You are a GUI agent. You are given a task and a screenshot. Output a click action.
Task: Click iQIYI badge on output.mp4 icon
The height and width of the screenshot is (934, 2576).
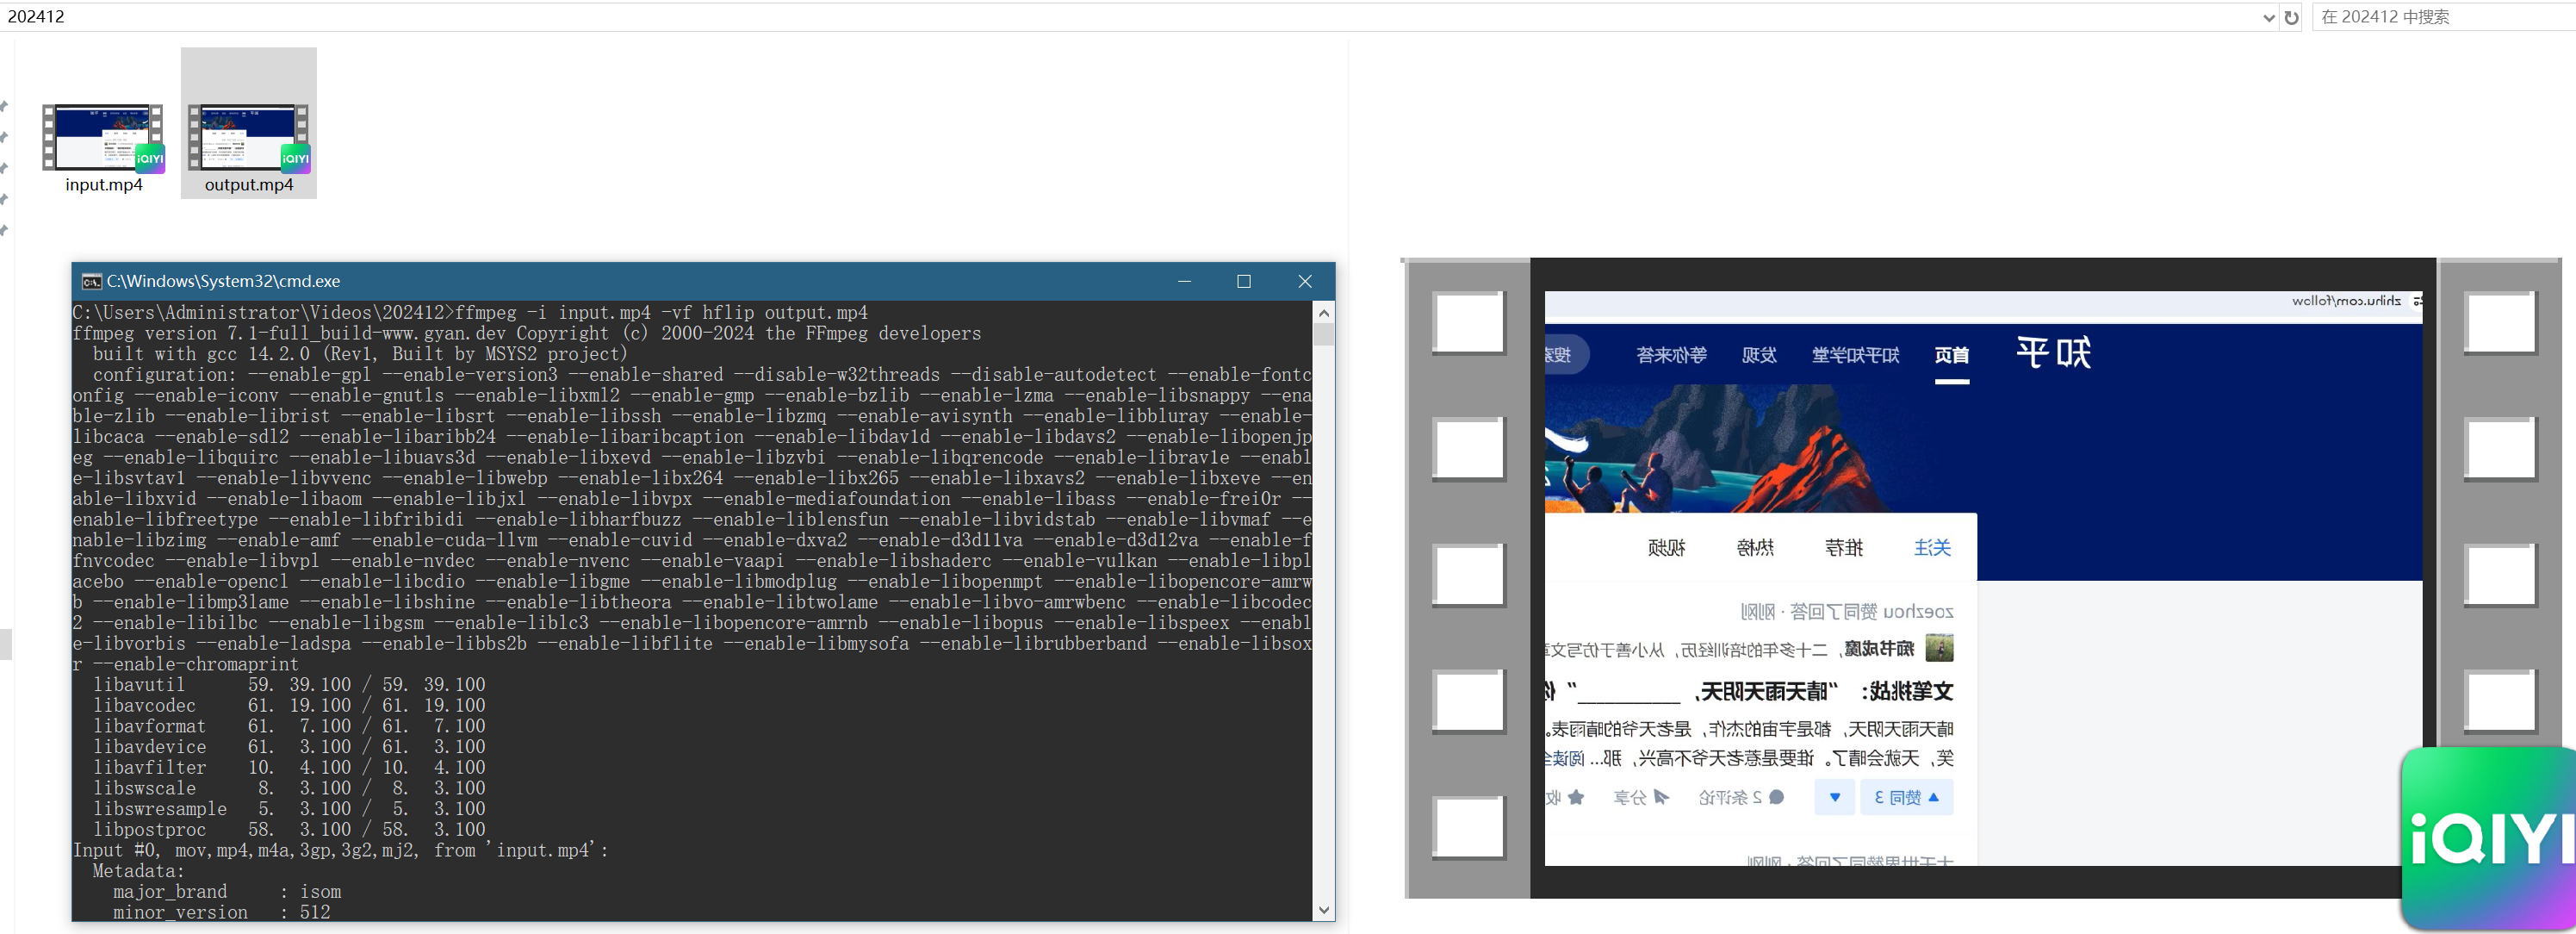click(295, 158)
